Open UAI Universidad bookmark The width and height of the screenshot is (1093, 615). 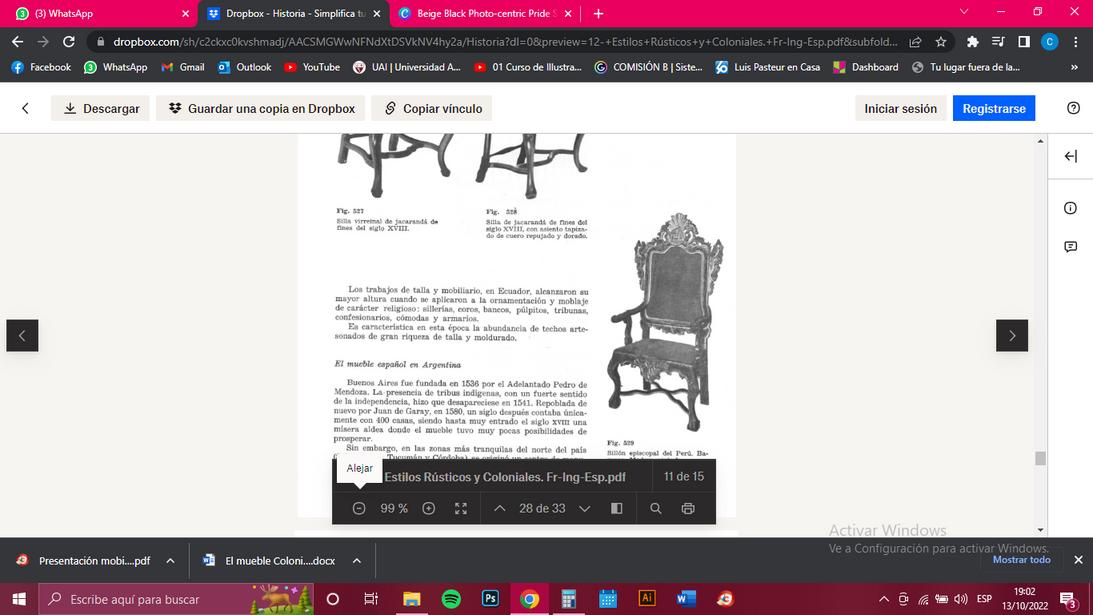[407, 67]
